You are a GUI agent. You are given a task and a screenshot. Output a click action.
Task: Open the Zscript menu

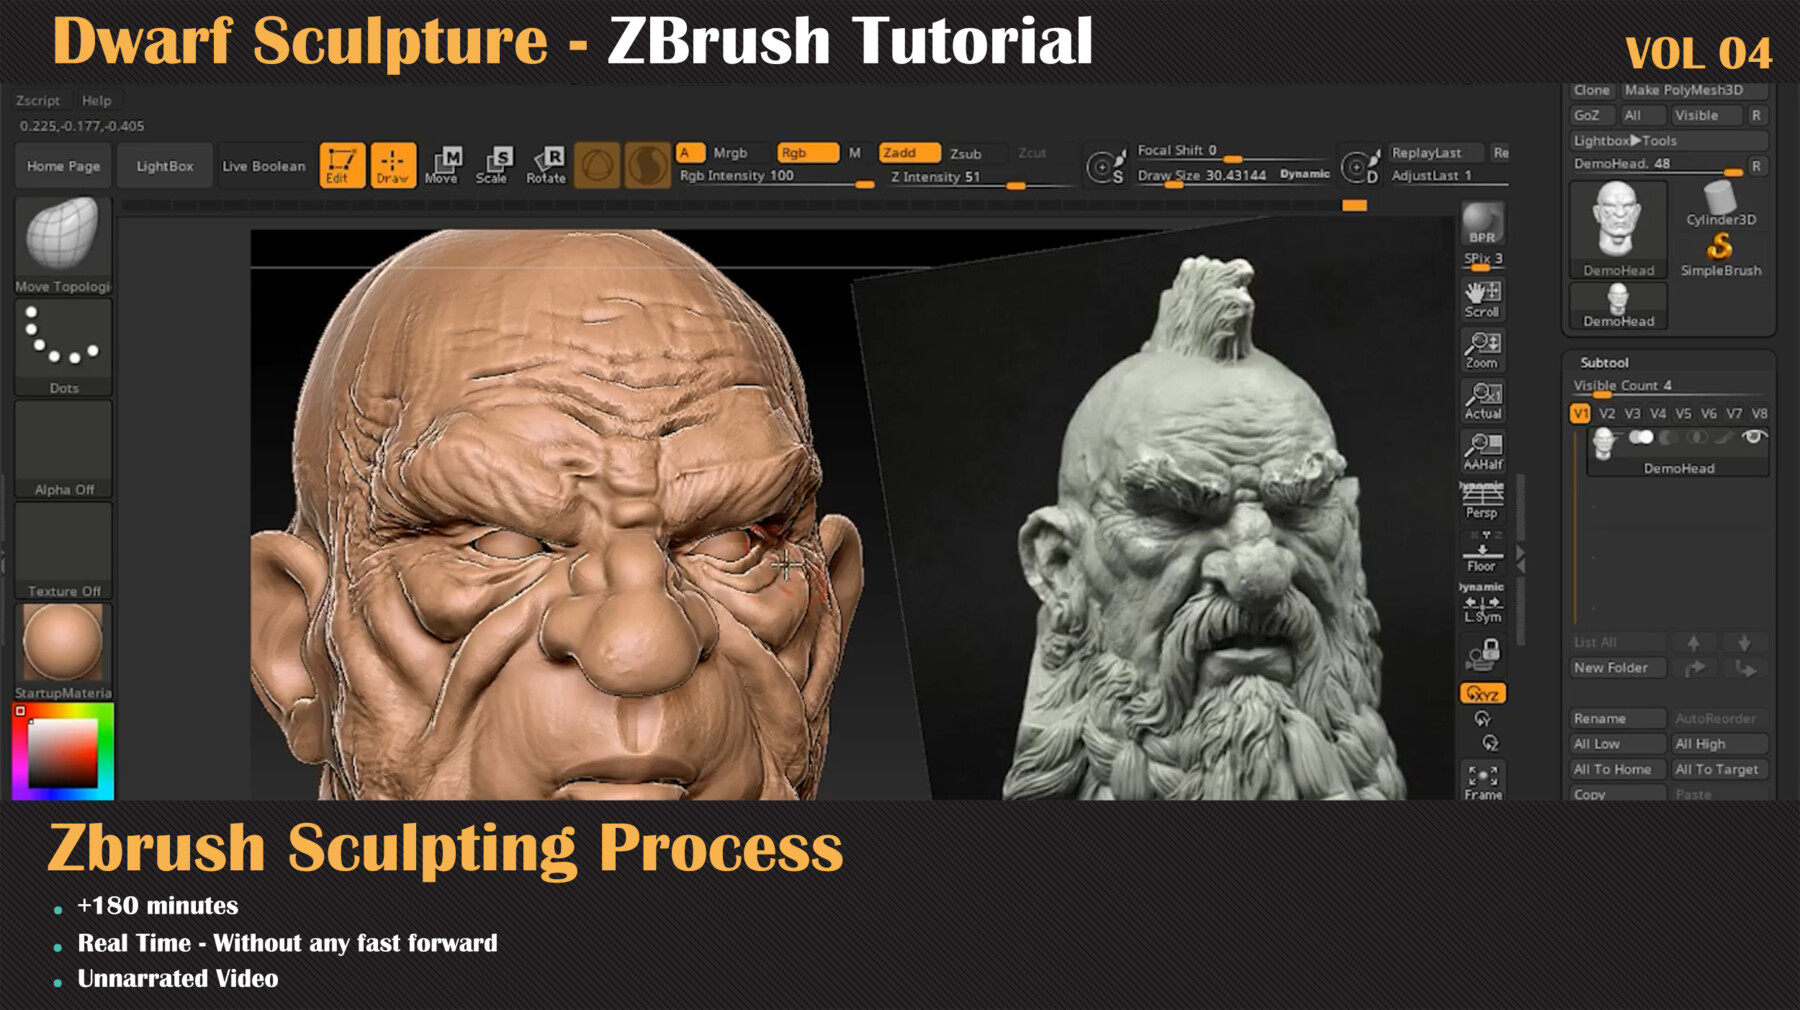[x=38, y=100]
